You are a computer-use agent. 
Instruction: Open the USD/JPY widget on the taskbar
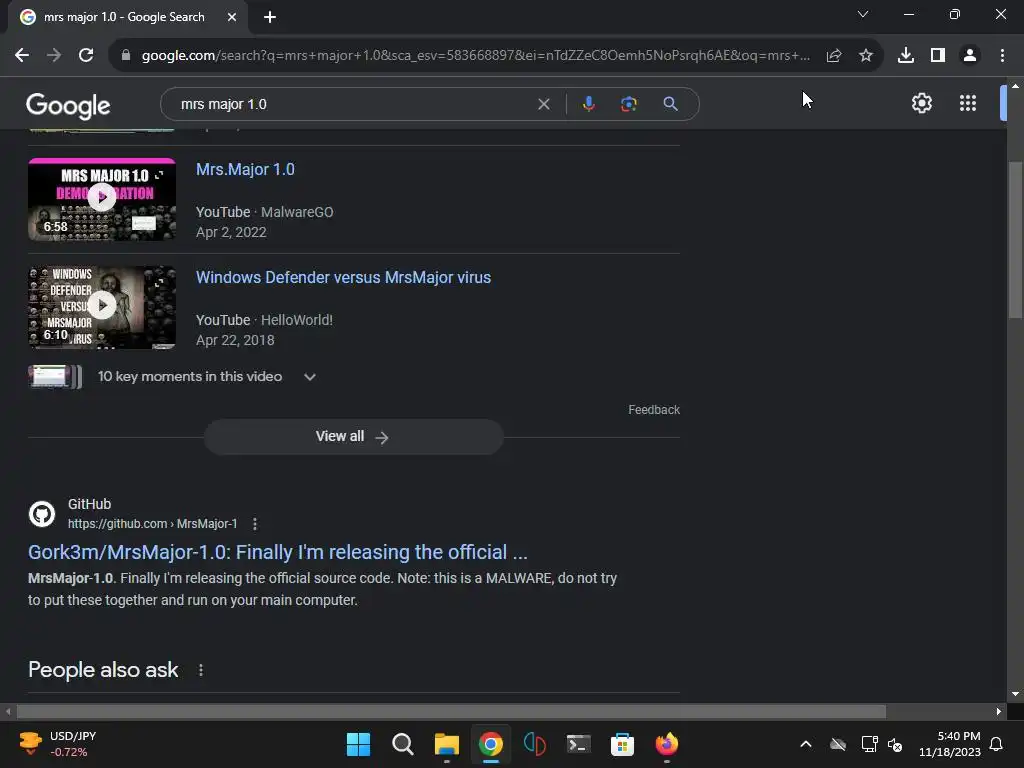tap(57, 744)
